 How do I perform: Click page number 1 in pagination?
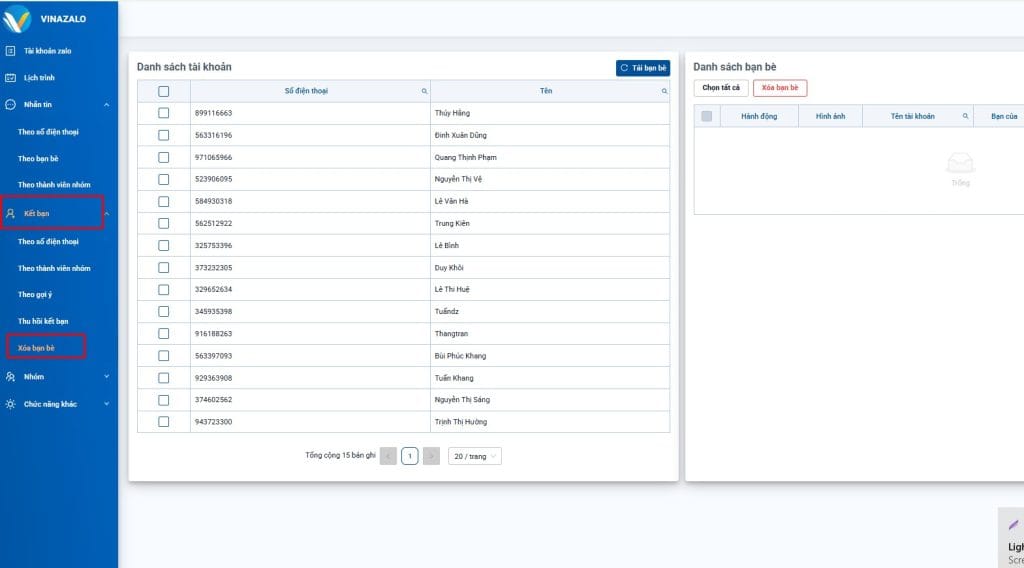click(x=410, y=456)
